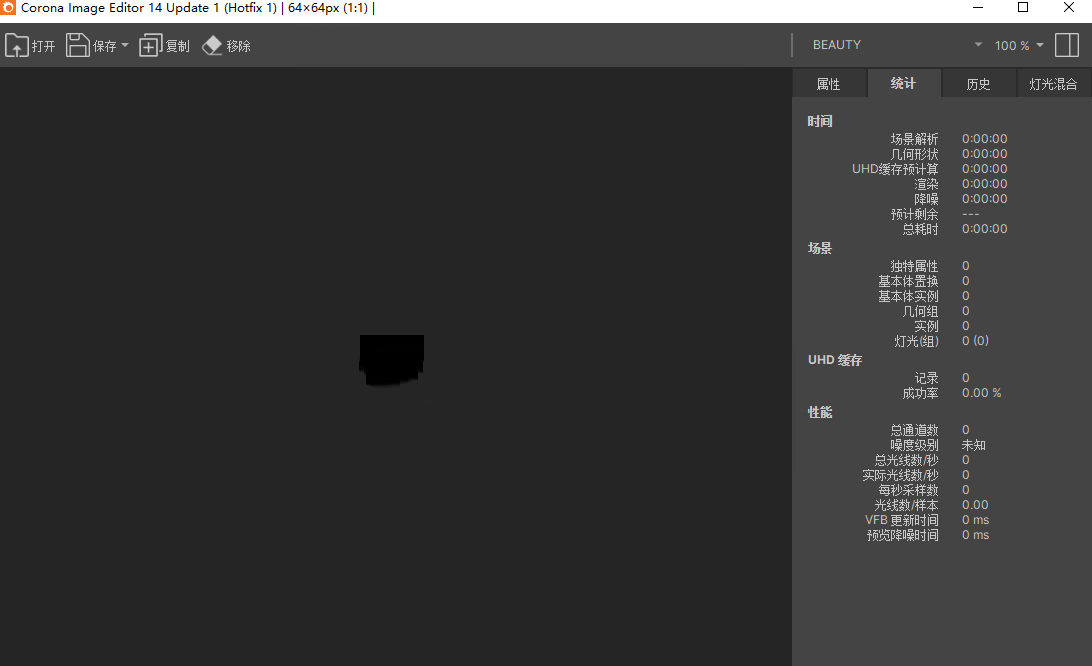Click the 记录 label under UHD 缓存

tap(926, 378)
